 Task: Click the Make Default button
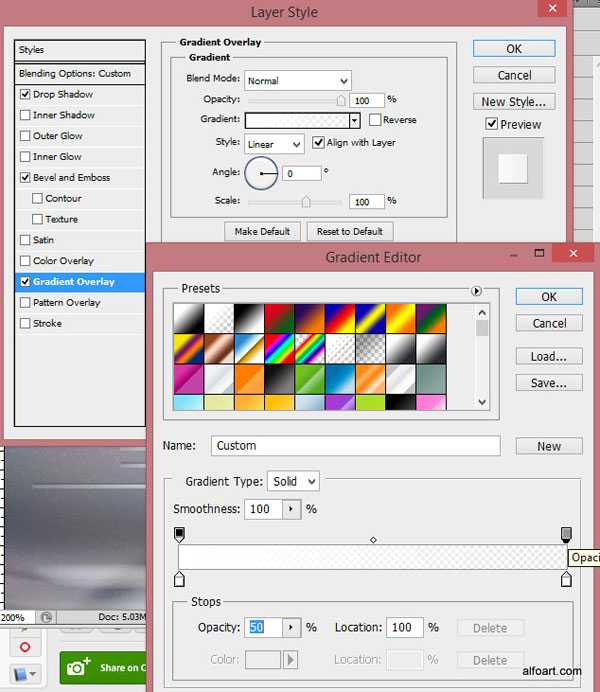(x=262, y=231)
